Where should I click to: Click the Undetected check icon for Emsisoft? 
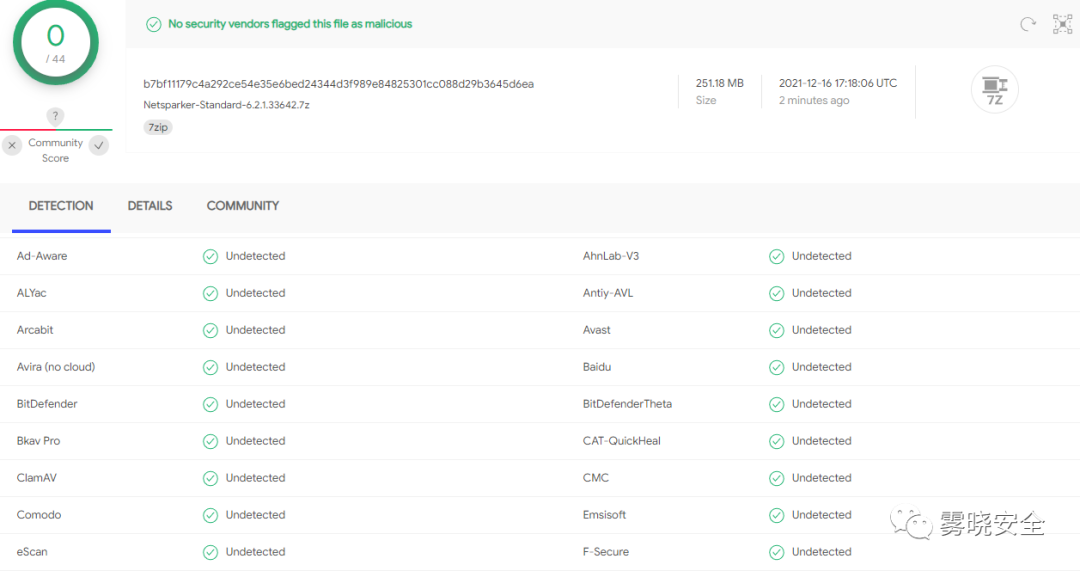point(776,516)
